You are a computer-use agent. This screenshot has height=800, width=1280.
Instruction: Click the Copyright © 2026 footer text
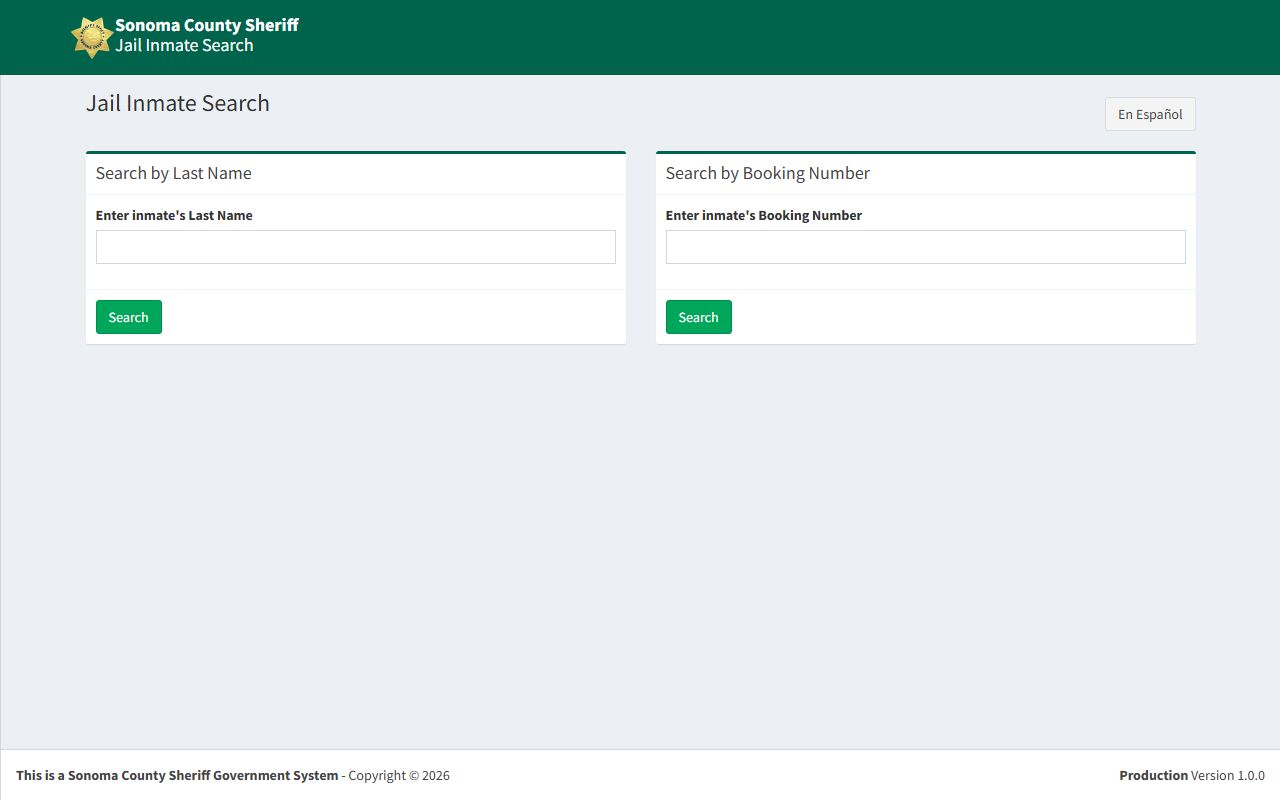tap(399, 775)
